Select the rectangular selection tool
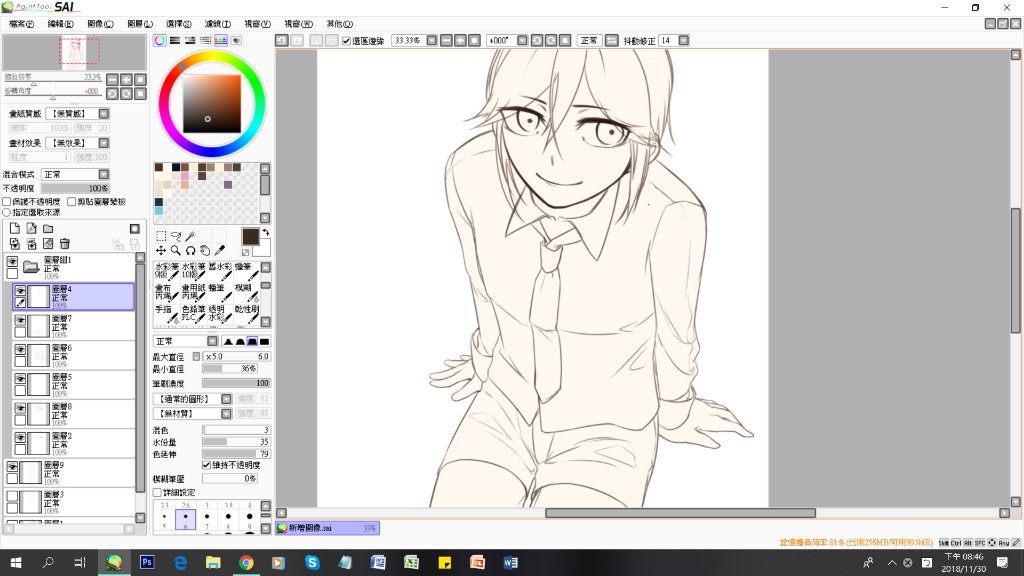Viewport: 1024px width, 576px height. pos(161,236)
